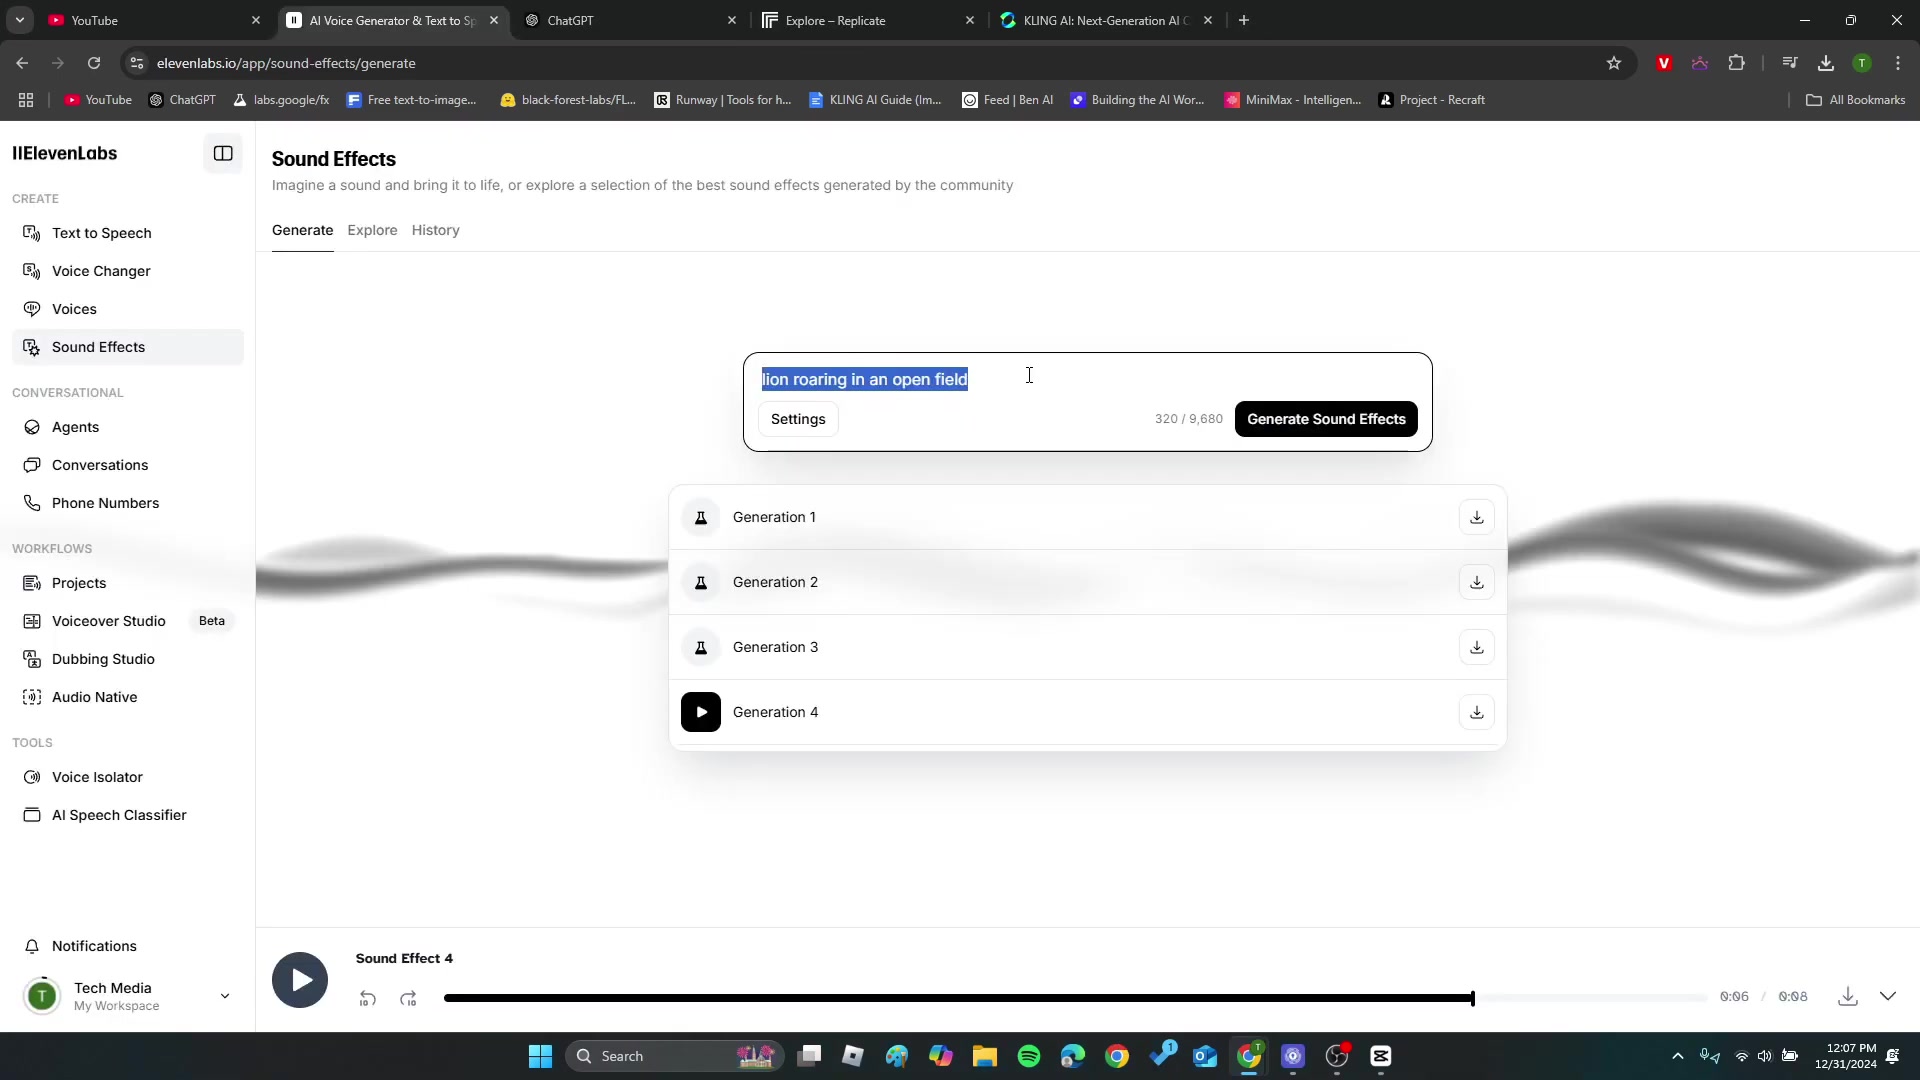Open Notifications
This screenshot has width=1920, height=1080.
tap(128, 946)
